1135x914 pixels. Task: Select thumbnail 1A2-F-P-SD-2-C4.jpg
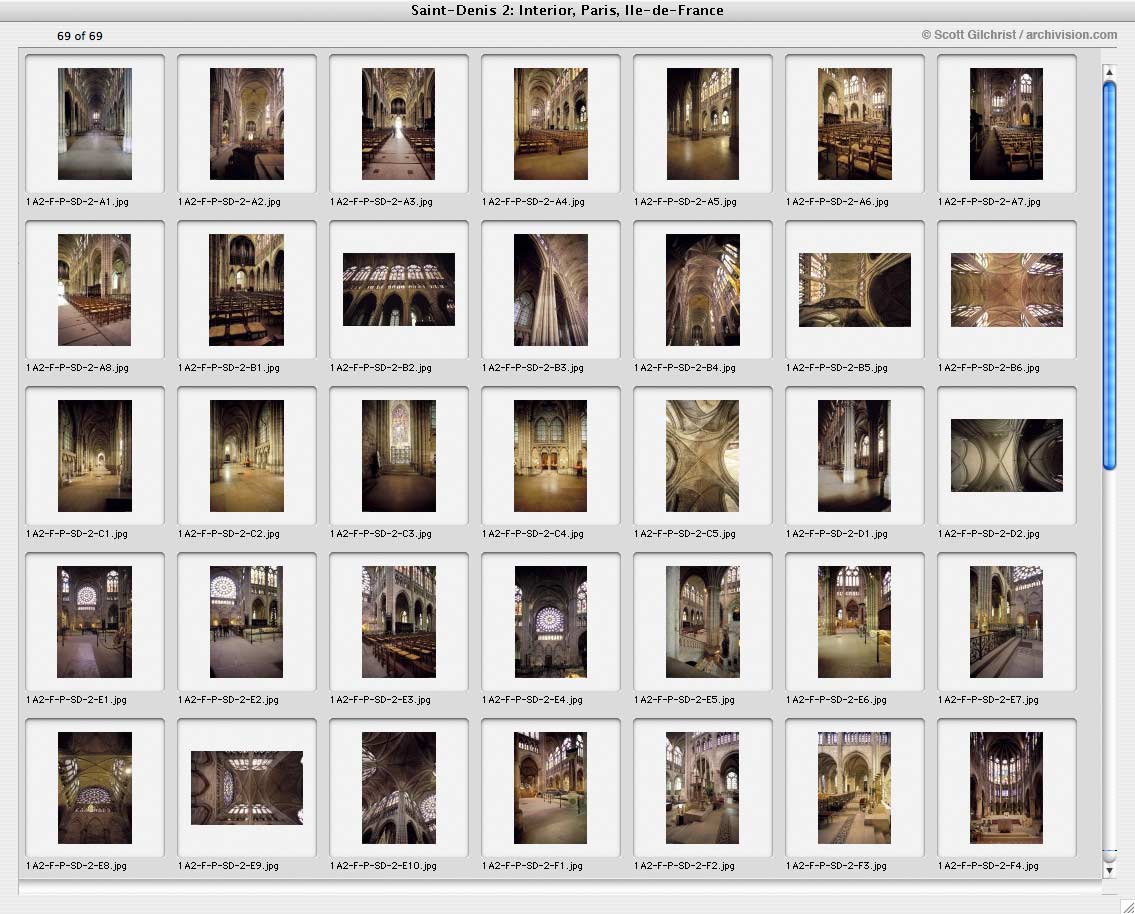[x=551, y=456]
